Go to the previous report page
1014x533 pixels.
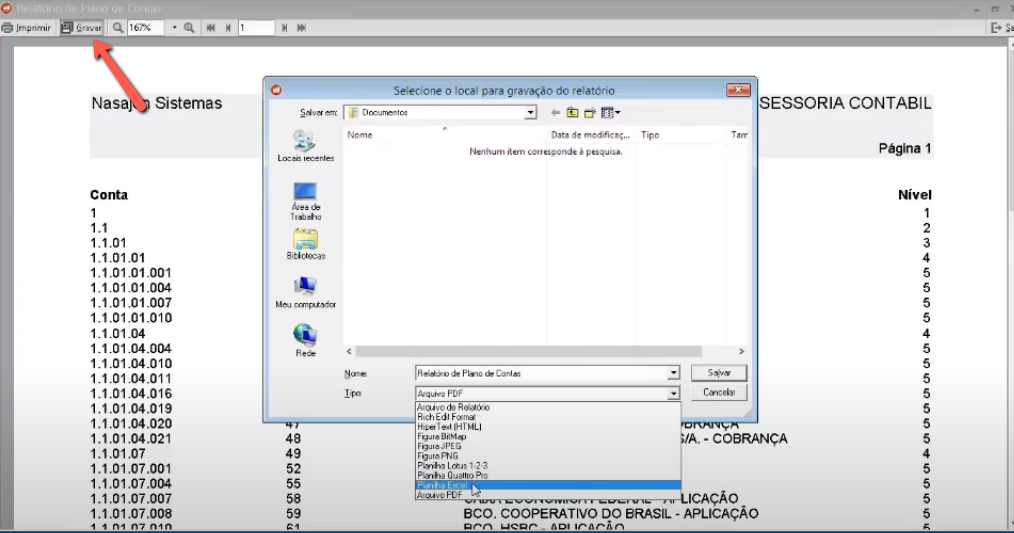(x=228, y=28)
